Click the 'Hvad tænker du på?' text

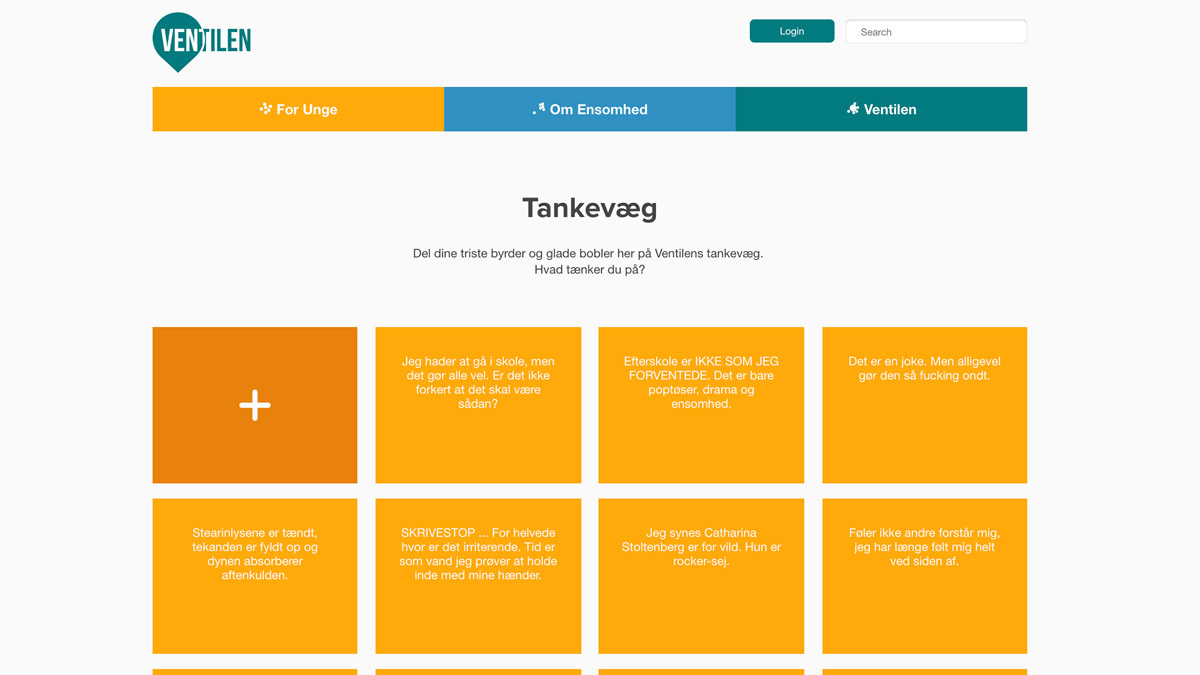[x=589, y=270]
